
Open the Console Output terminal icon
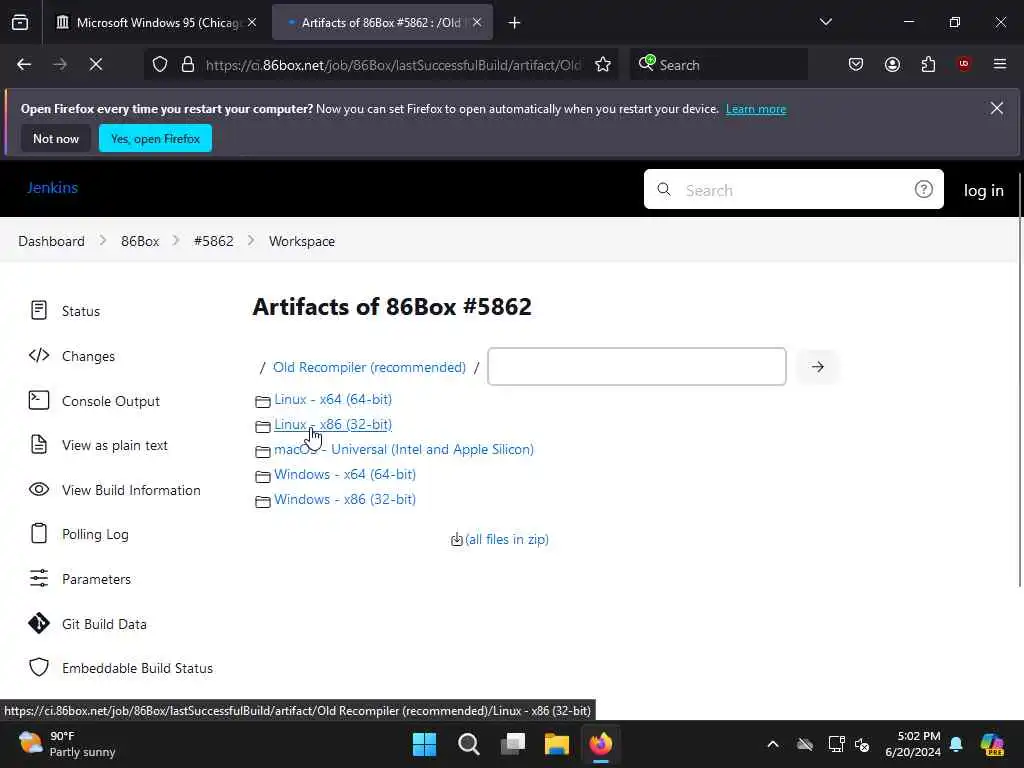39,400
